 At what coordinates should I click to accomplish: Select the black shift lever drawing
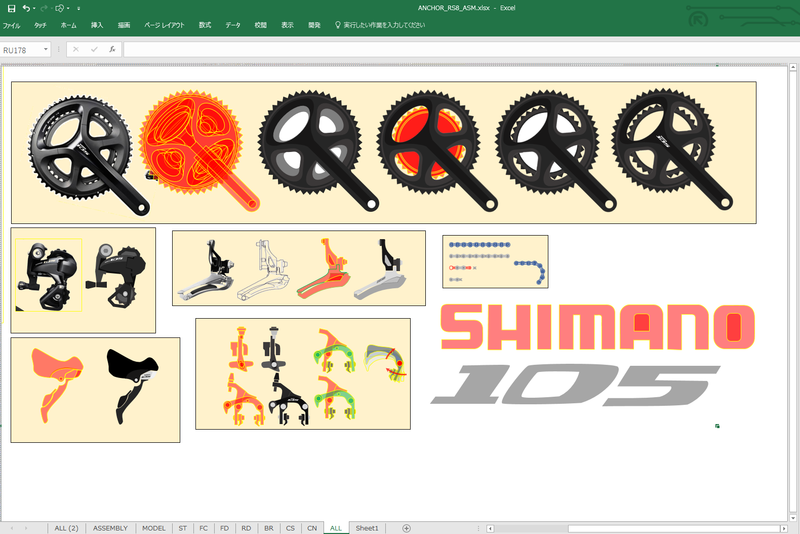pyautogui.click(x=133, y=386)
